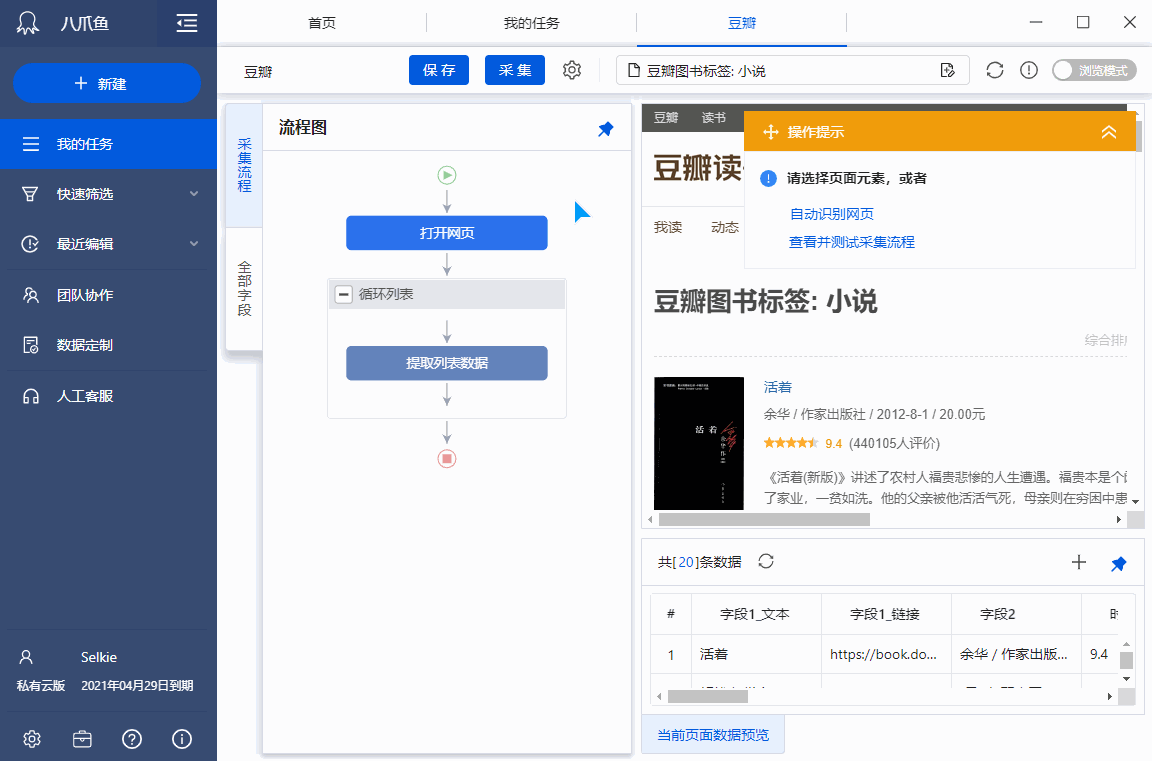This screenshot has width=1152, height=761.
Task: Collapse the 循环列表 loop box
Action: coord(343,294)
